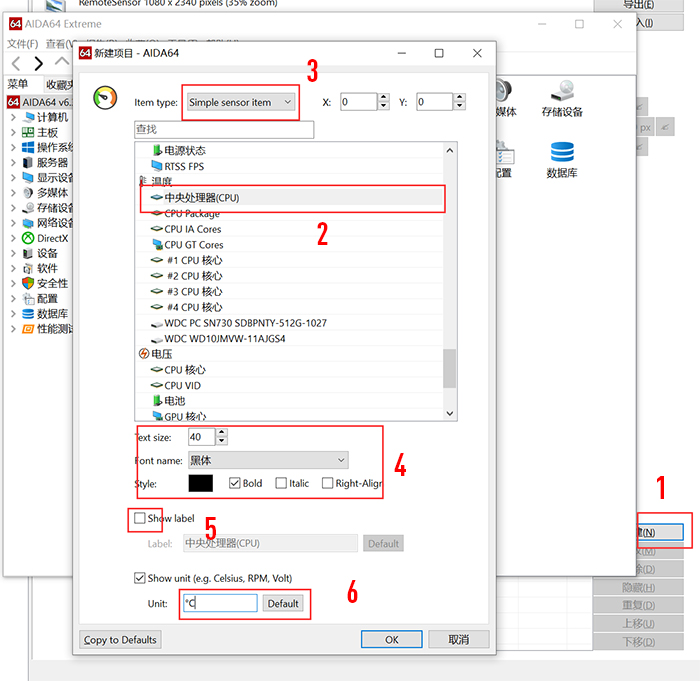Screen dimensions: 700x681
Task: Click the OK button
Action: click(x=391, y=639)
